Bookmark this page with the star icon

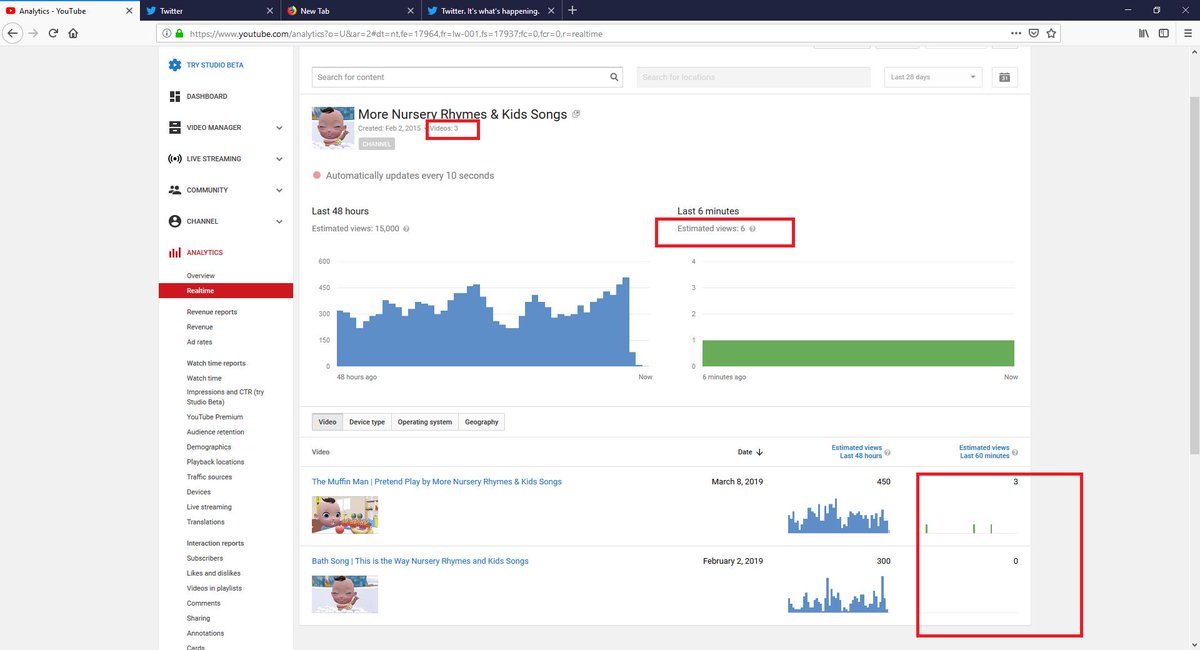(x=1052, y=33)
